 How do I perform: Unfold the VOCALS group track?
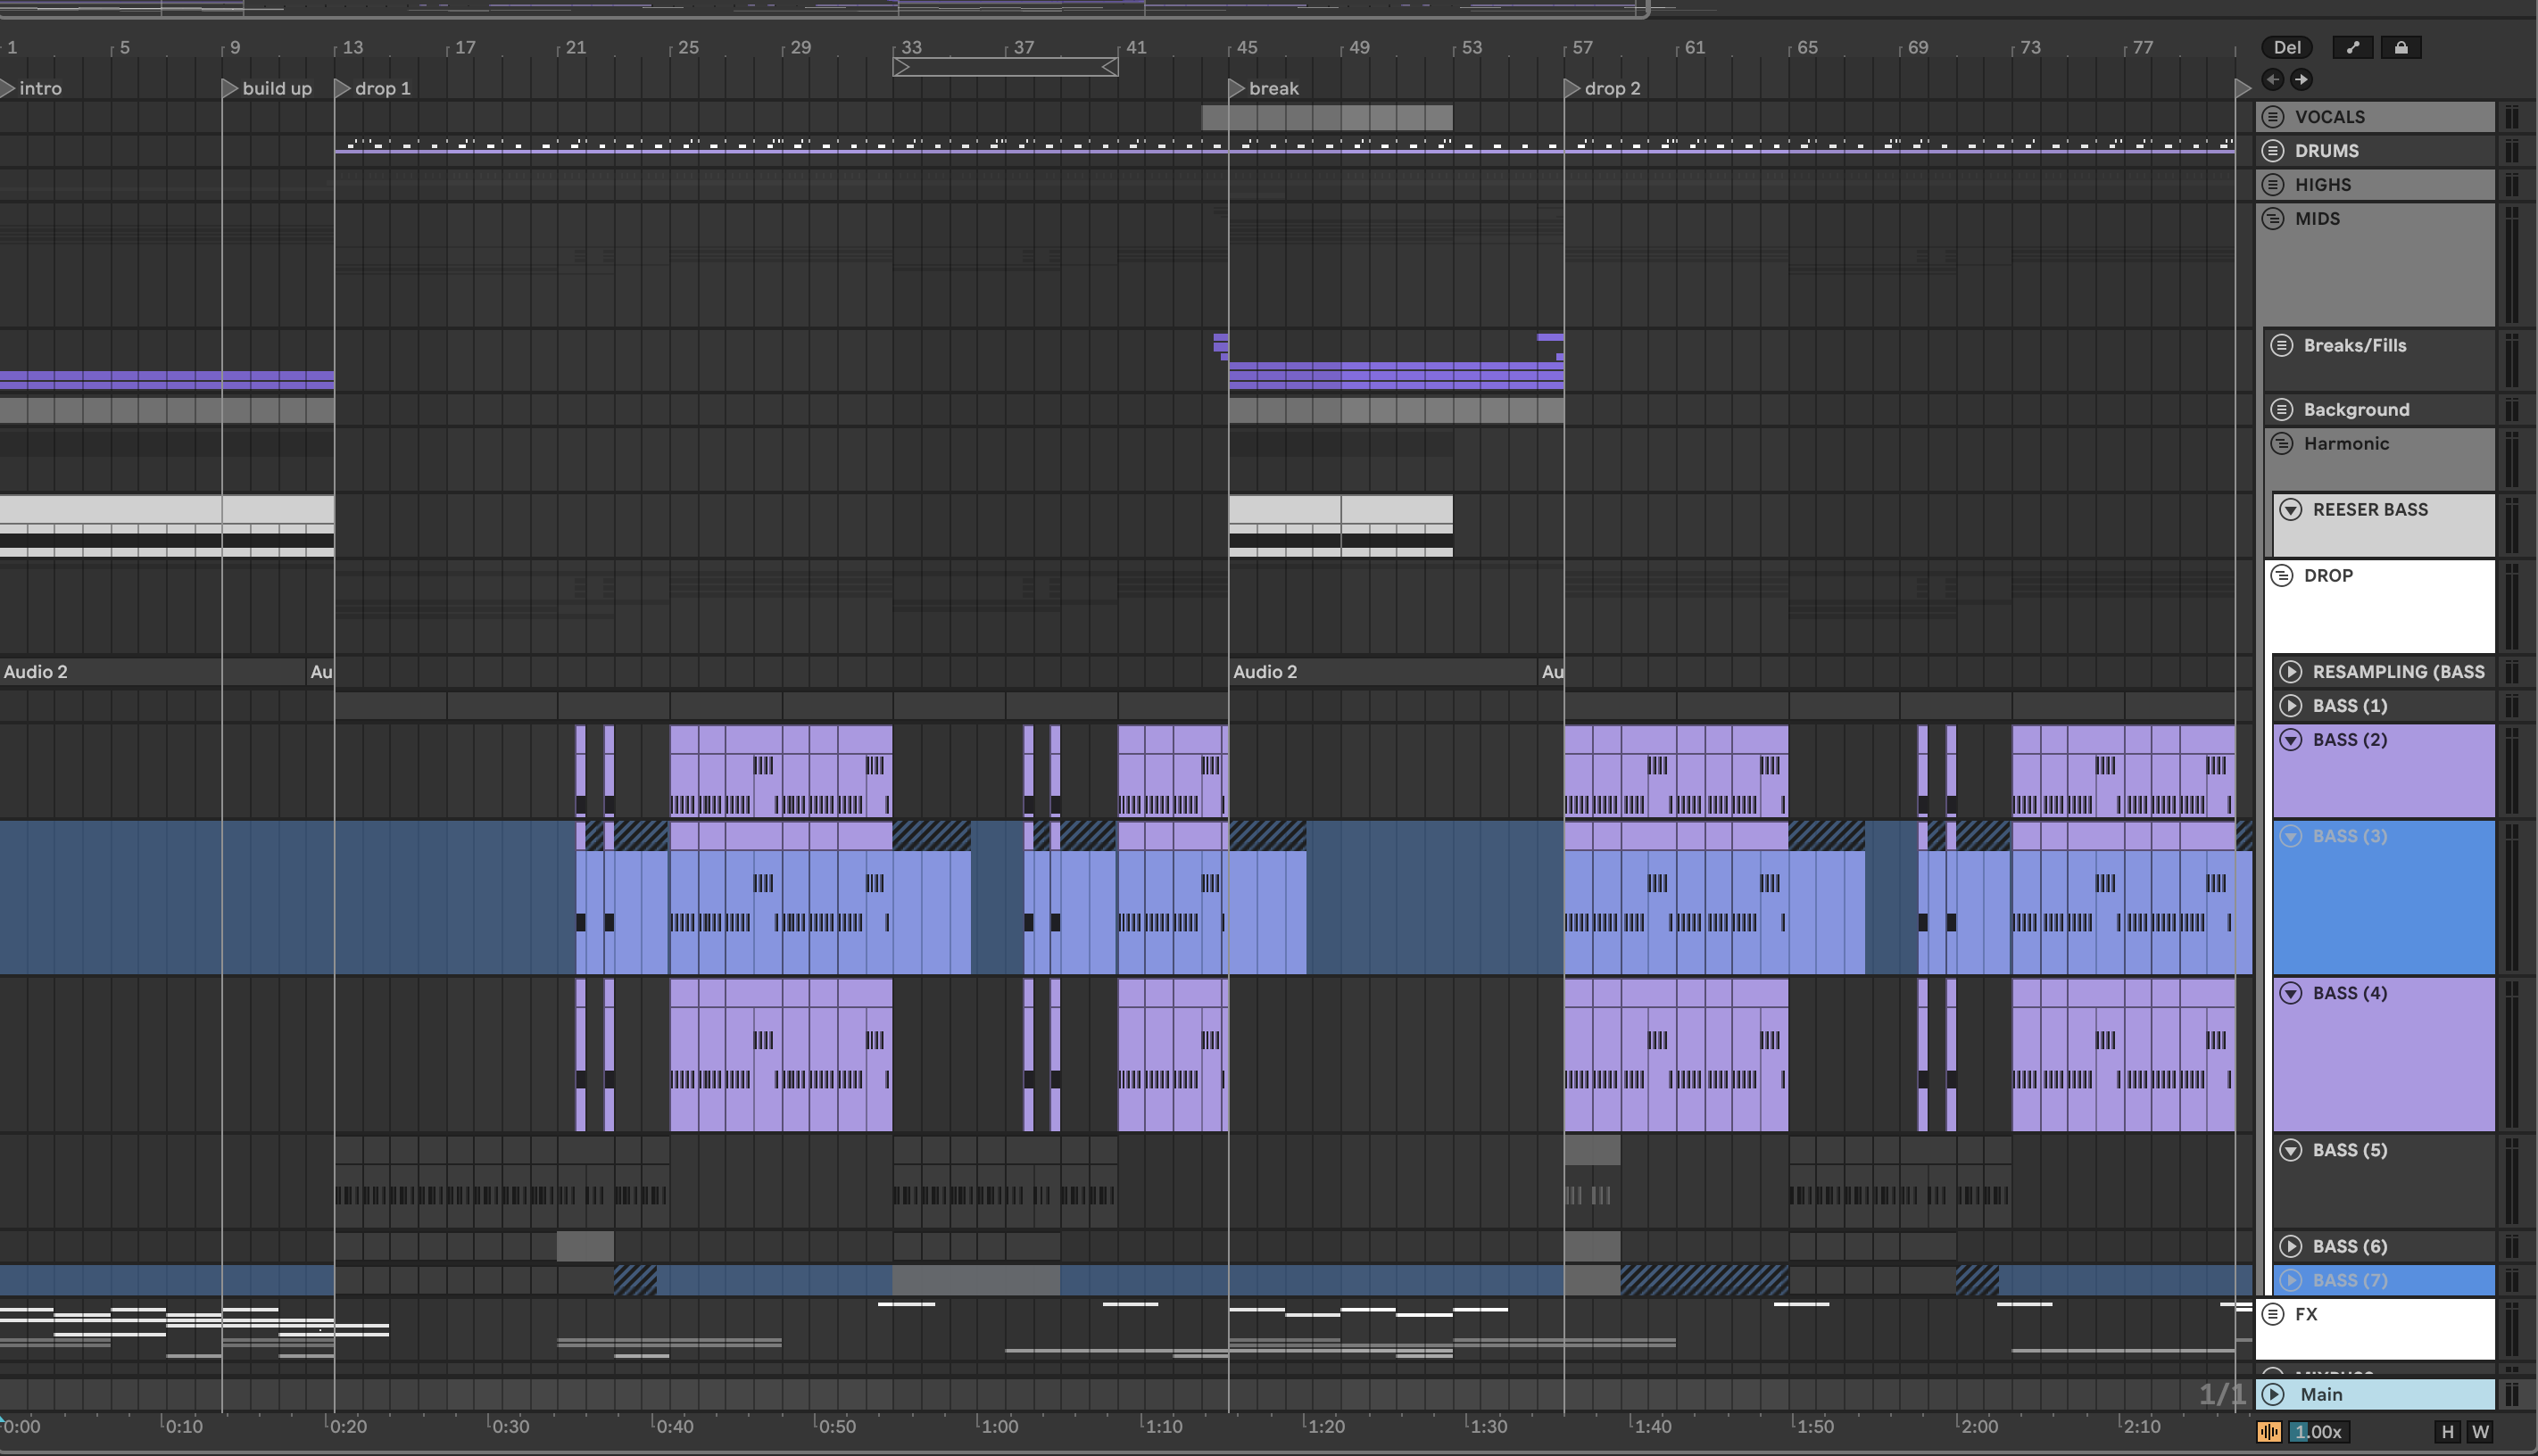(x=2273, y=117)
